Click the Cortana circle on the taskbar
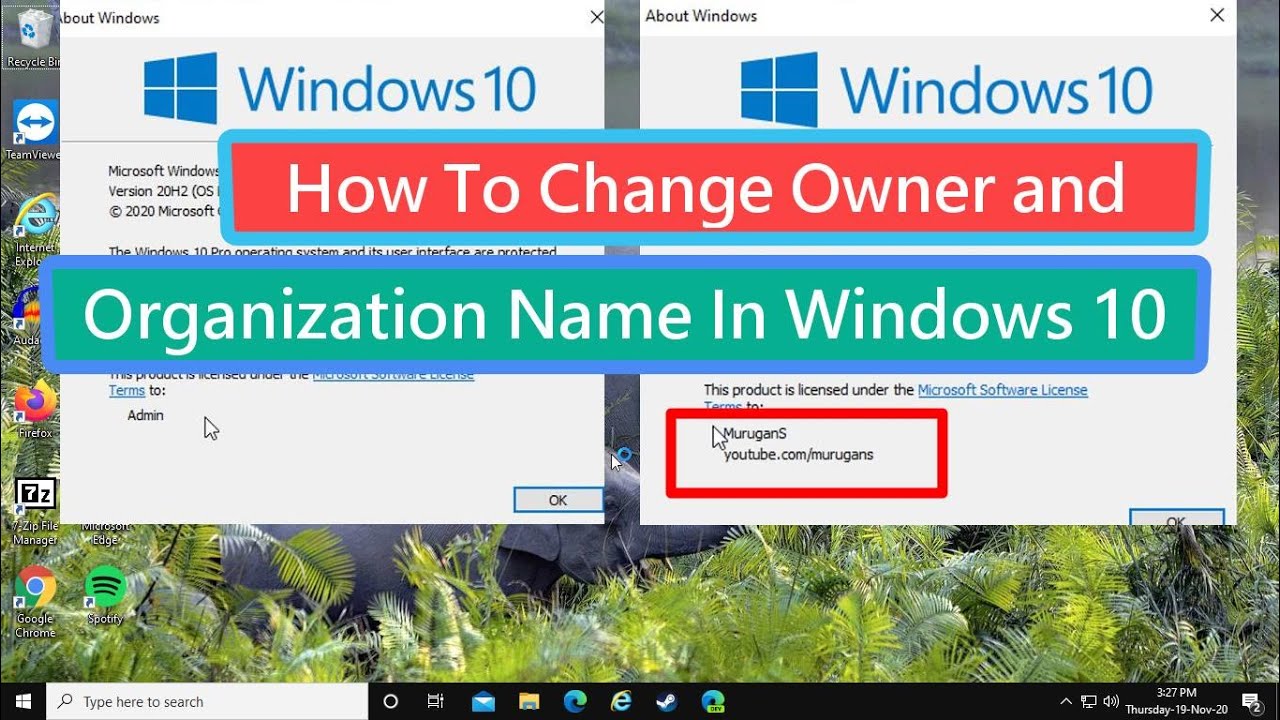This screenshot has height=720, width=1280. [391, 702]
